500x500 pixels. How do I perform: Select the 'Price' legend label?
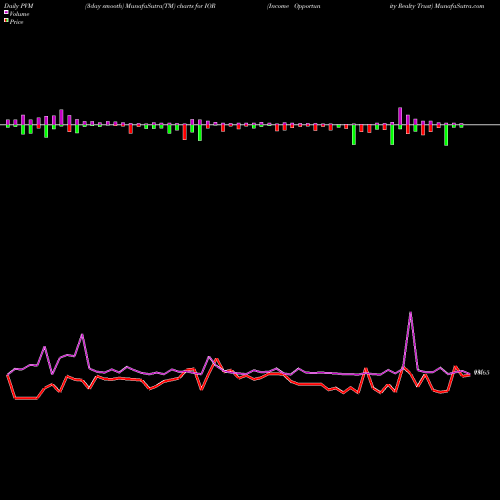[16, 22]
